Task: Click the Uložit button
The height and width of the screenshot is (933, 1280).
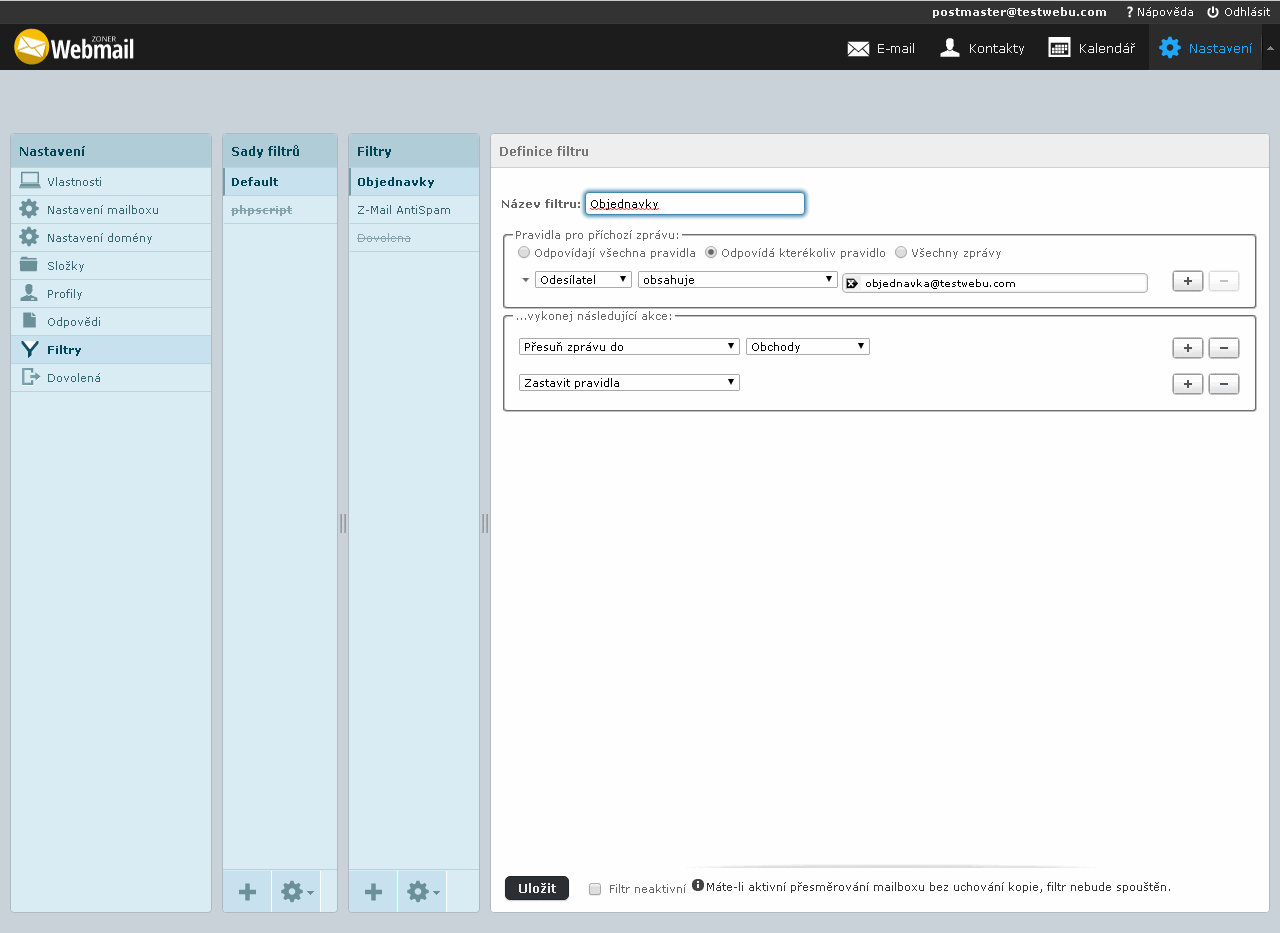Action: 537,888
